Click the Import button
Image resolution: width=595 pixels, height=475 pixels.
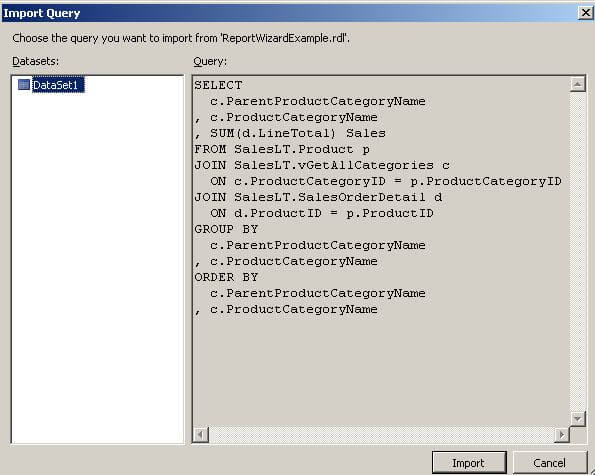[469, 463]
